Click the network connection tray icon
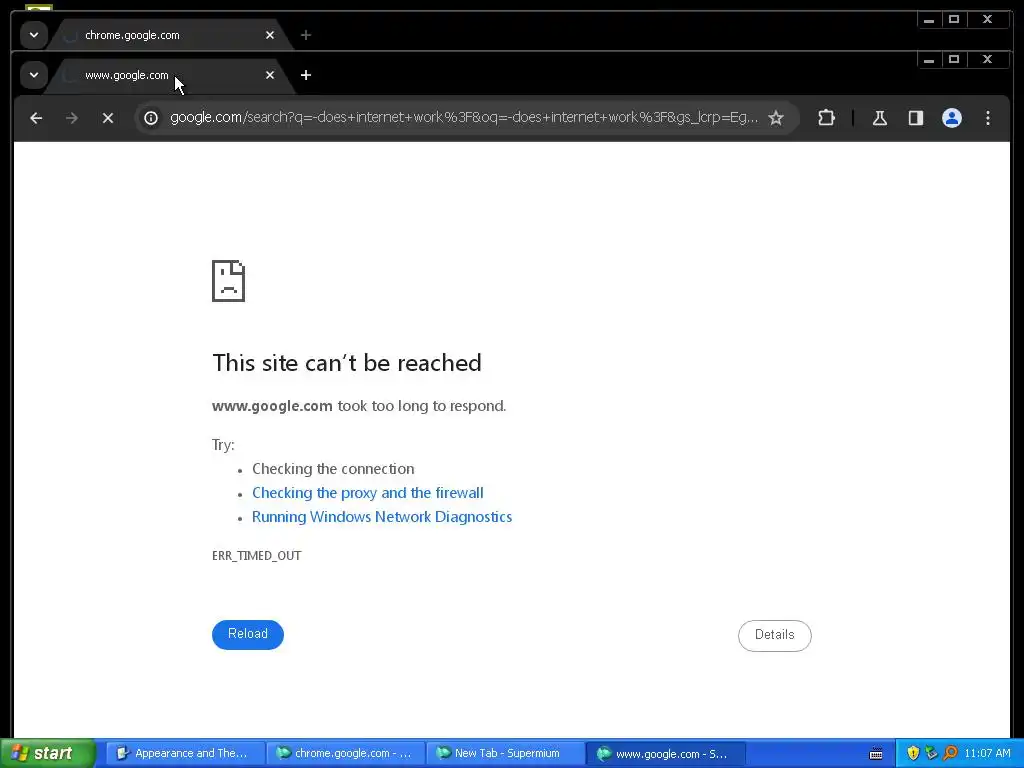Viewport: 1024px width, 768px height. point(931,753)
